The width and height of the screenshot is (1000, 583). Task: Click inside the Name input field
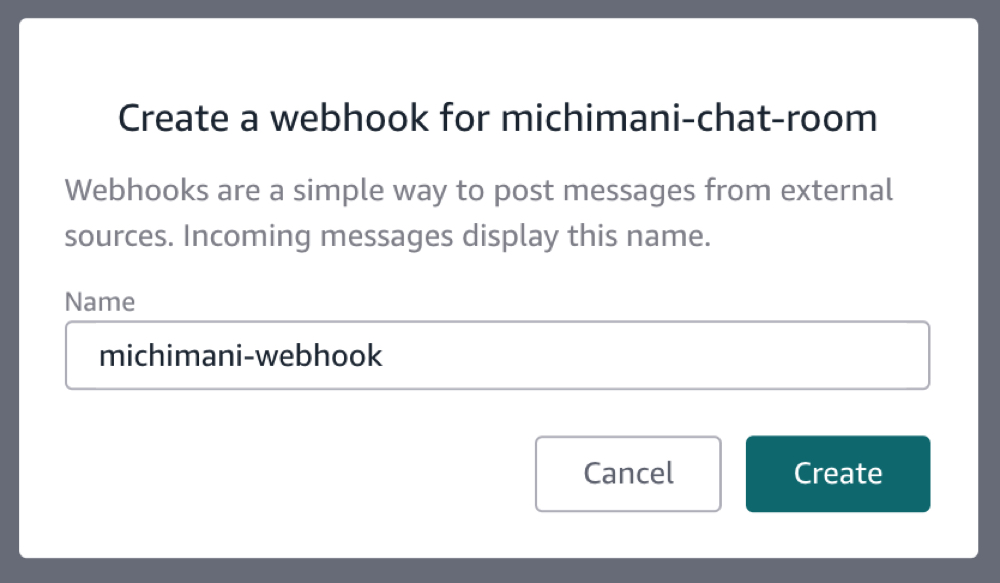click(497, 354)
